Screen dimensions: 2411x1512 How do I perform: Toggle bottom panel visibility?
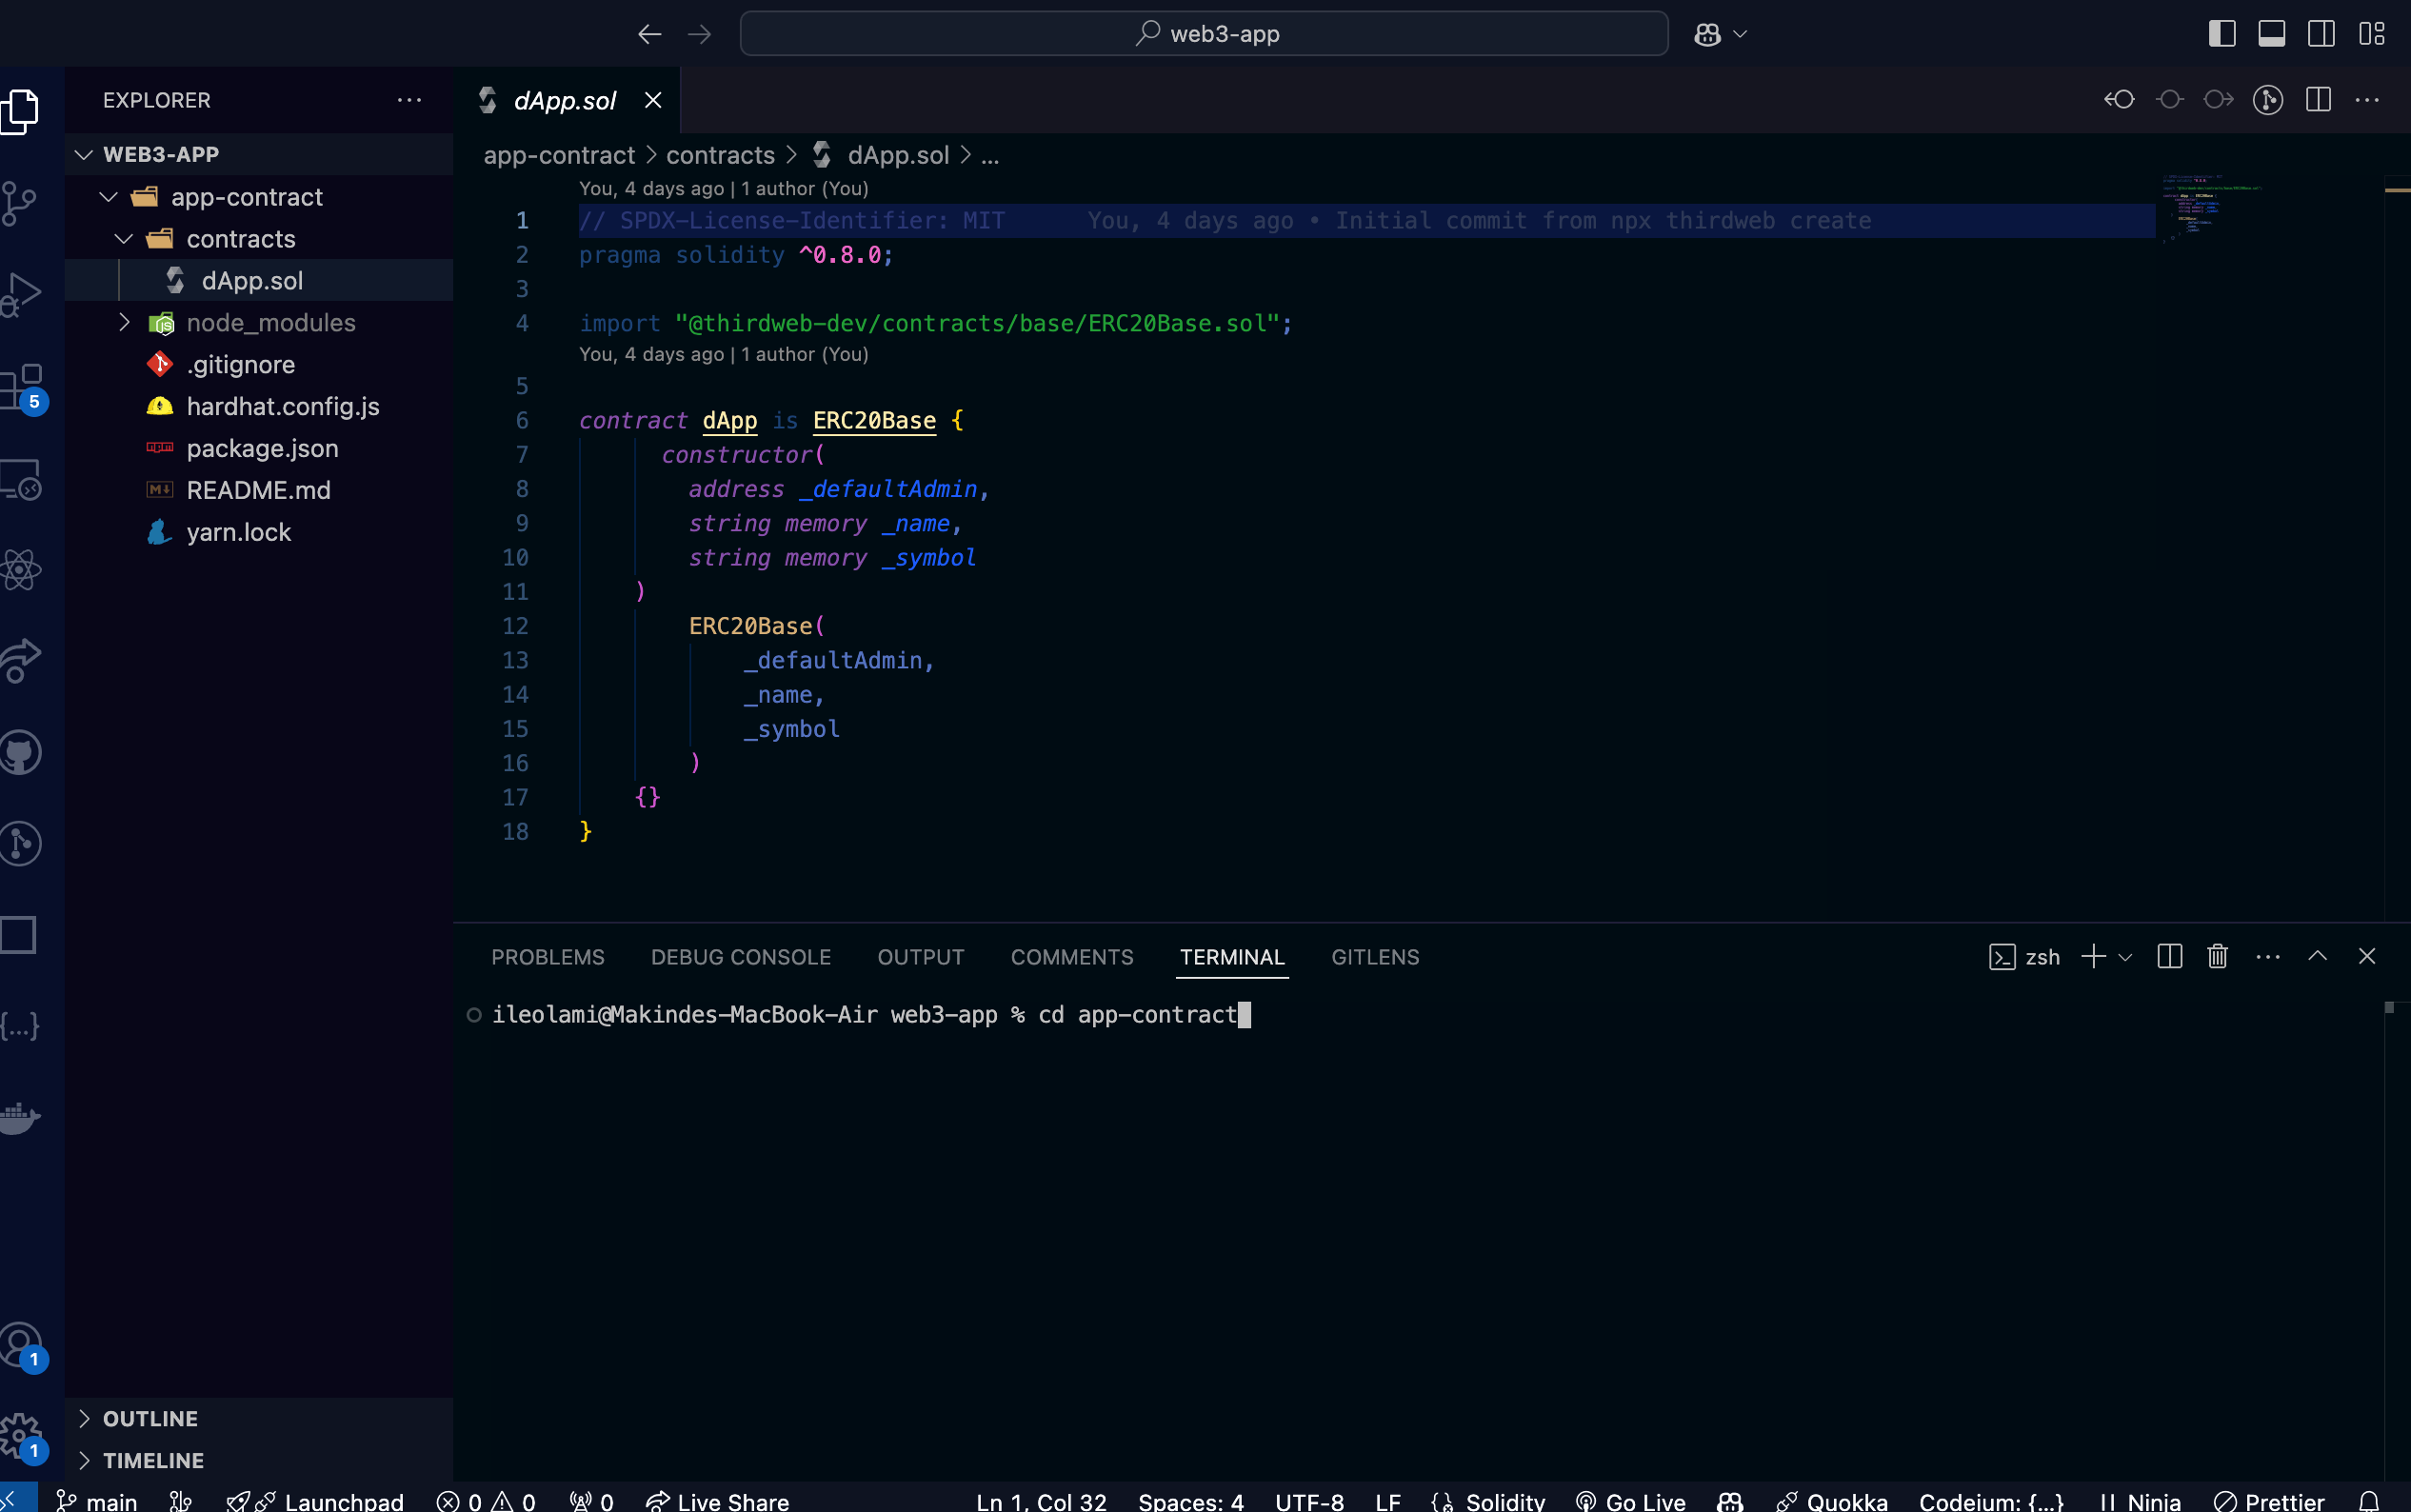coord(2272,34)
